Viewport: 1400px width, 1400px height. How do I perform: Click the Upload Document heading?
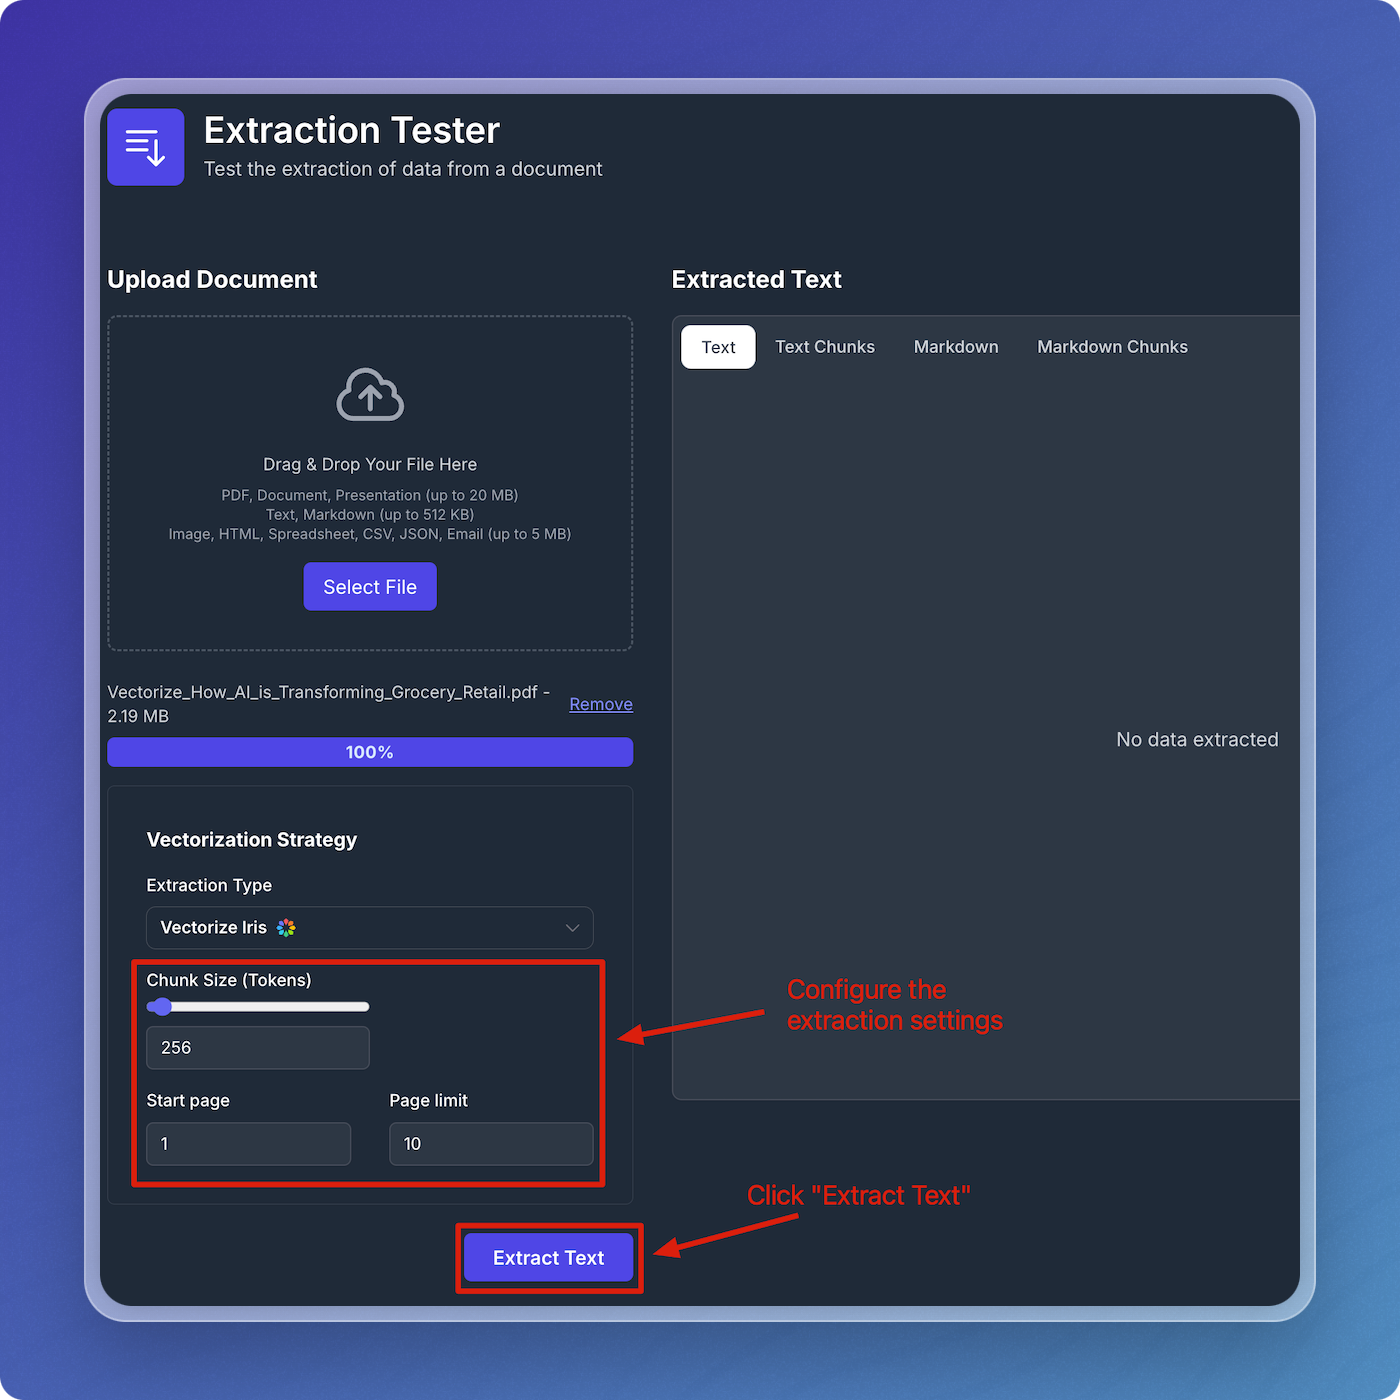tap(212, 280)
